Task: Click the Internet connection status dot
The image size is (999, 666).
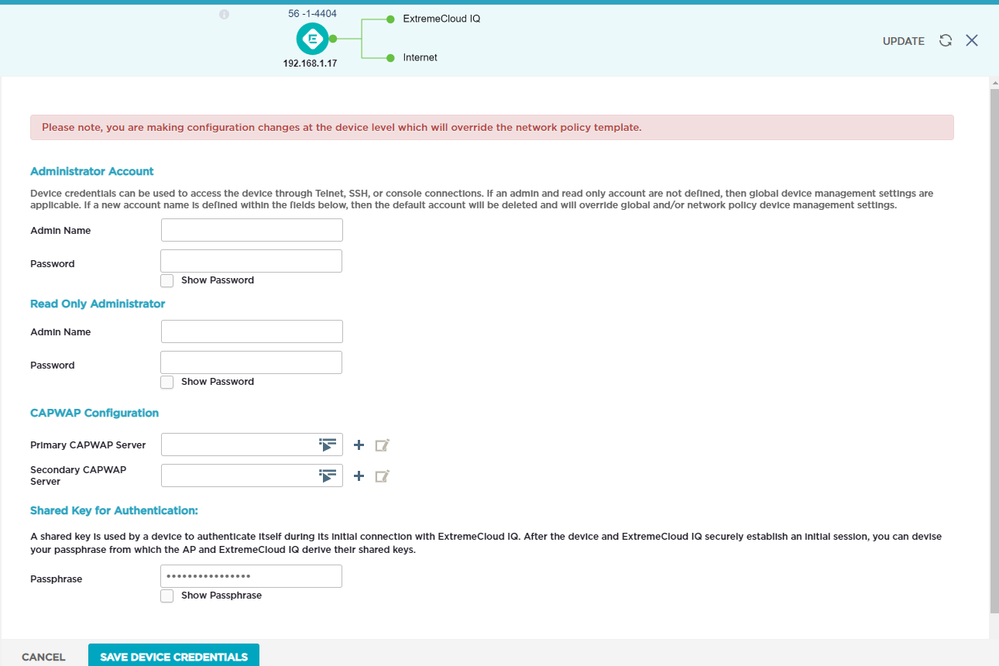Action: coord(391,58)
